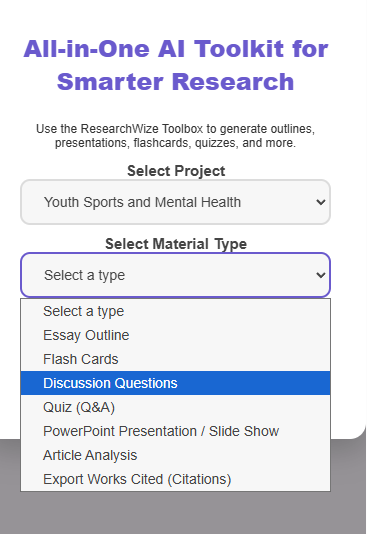Choose the Article Analysis option
The height and width of the screenshot is (534, 367).
click(175, 455)
